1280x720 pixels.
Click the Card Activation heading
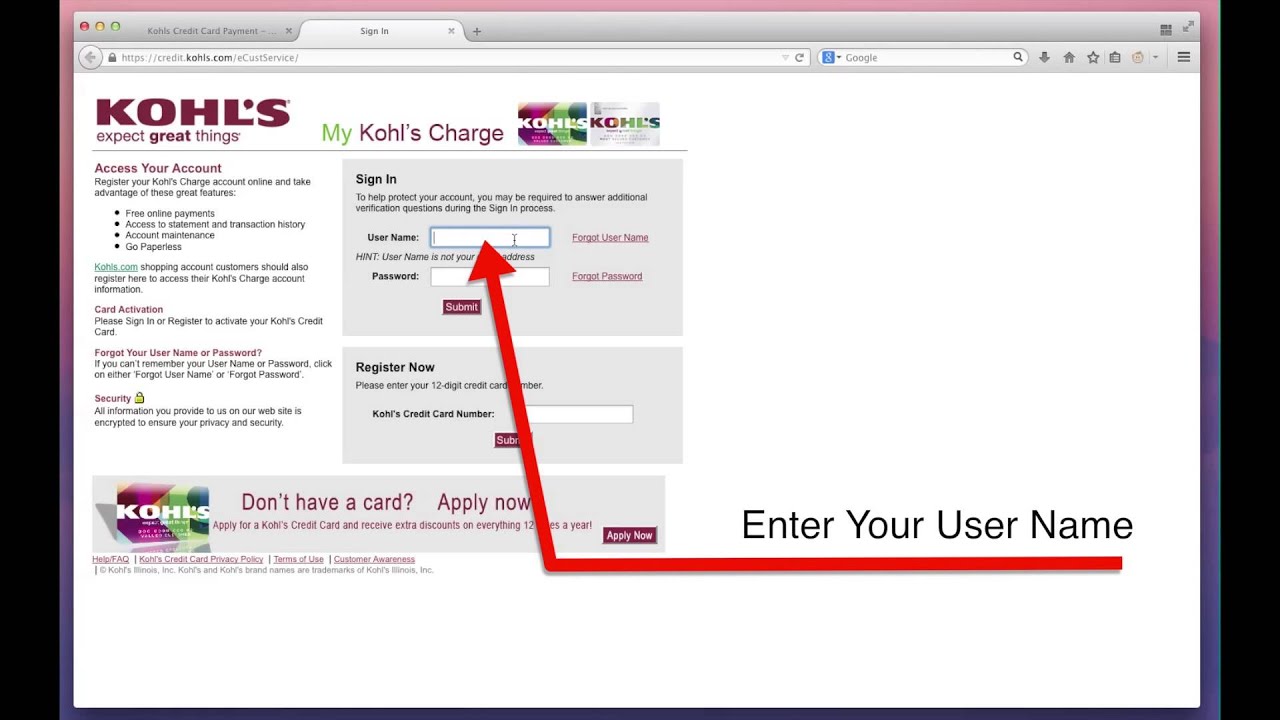coord(129,310)
